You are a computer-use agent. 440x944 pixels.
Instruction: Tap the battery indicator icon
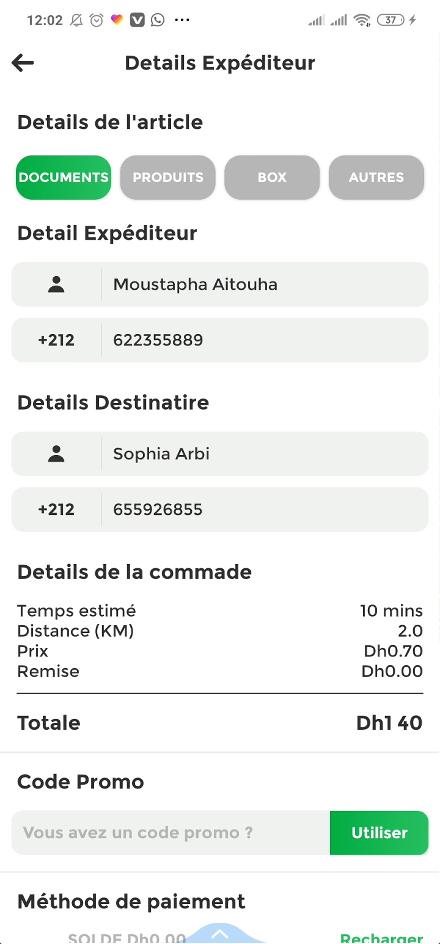(391, 20)
